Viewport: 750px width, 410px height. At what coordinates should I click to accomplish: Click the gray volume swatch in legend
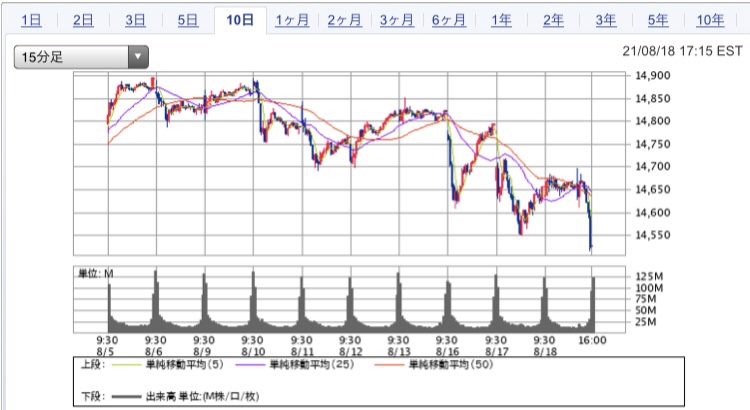[127, 397]
